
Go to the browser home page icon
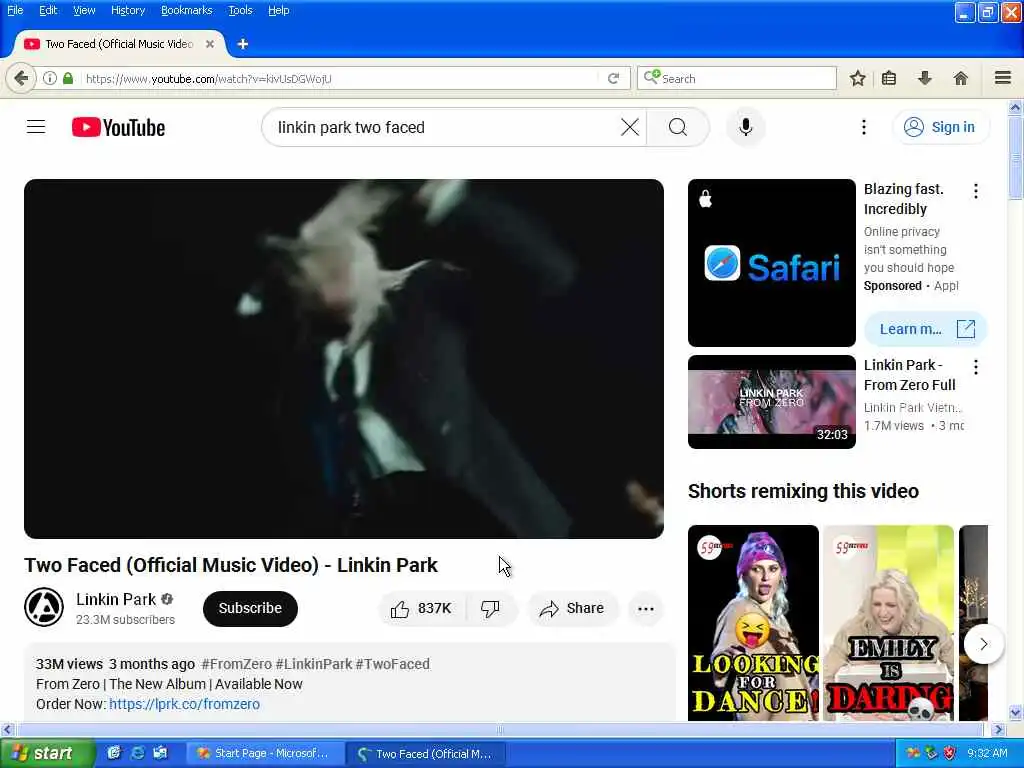click(960, 78)
